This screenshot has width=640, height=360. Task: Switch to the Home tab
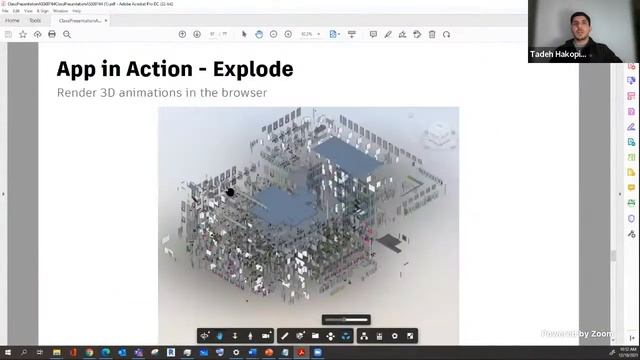coord(12,20)
